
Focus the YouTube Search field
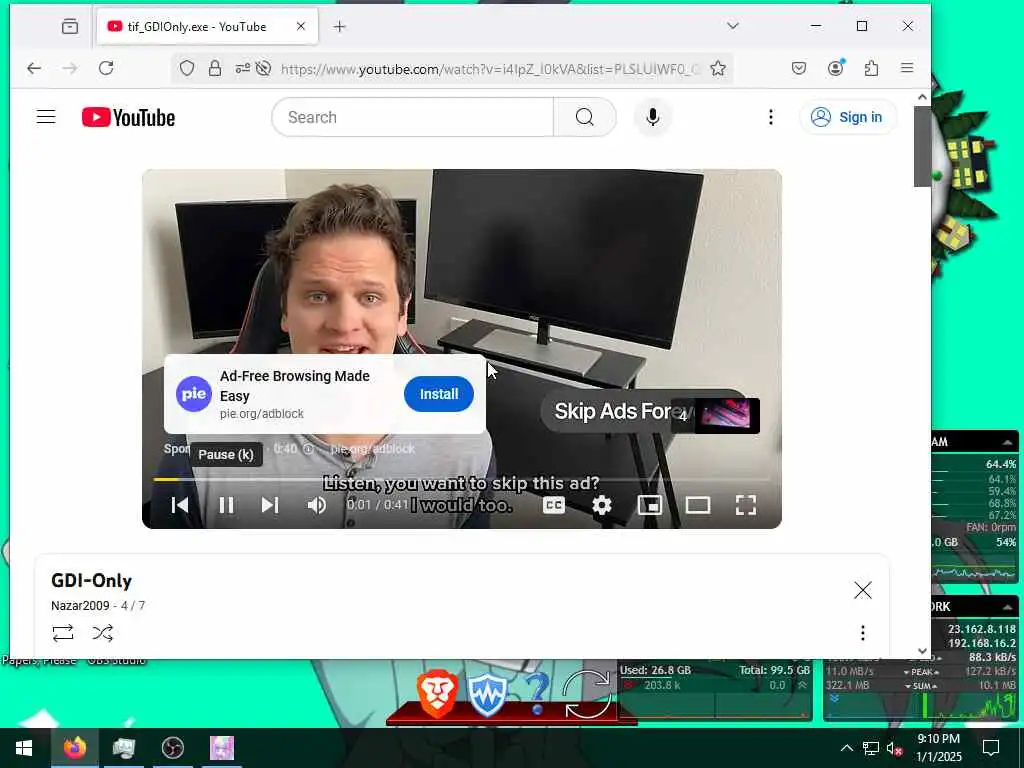click(413, 117)
